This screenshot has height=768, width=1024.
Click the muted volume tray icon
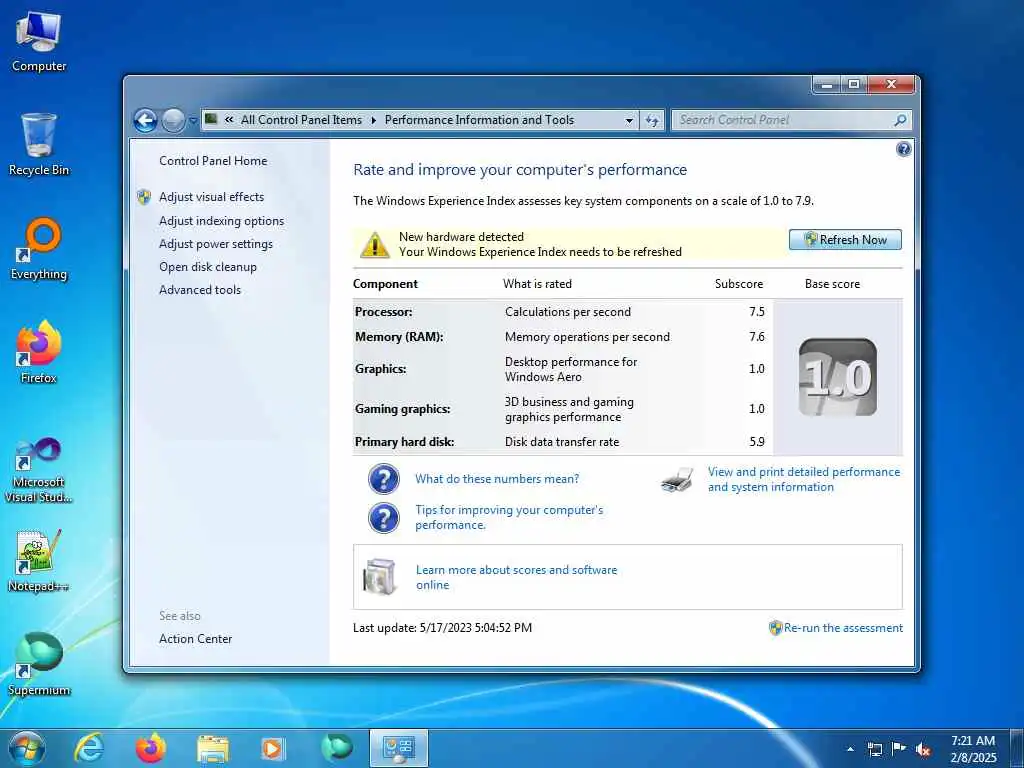tap(923, 749)
